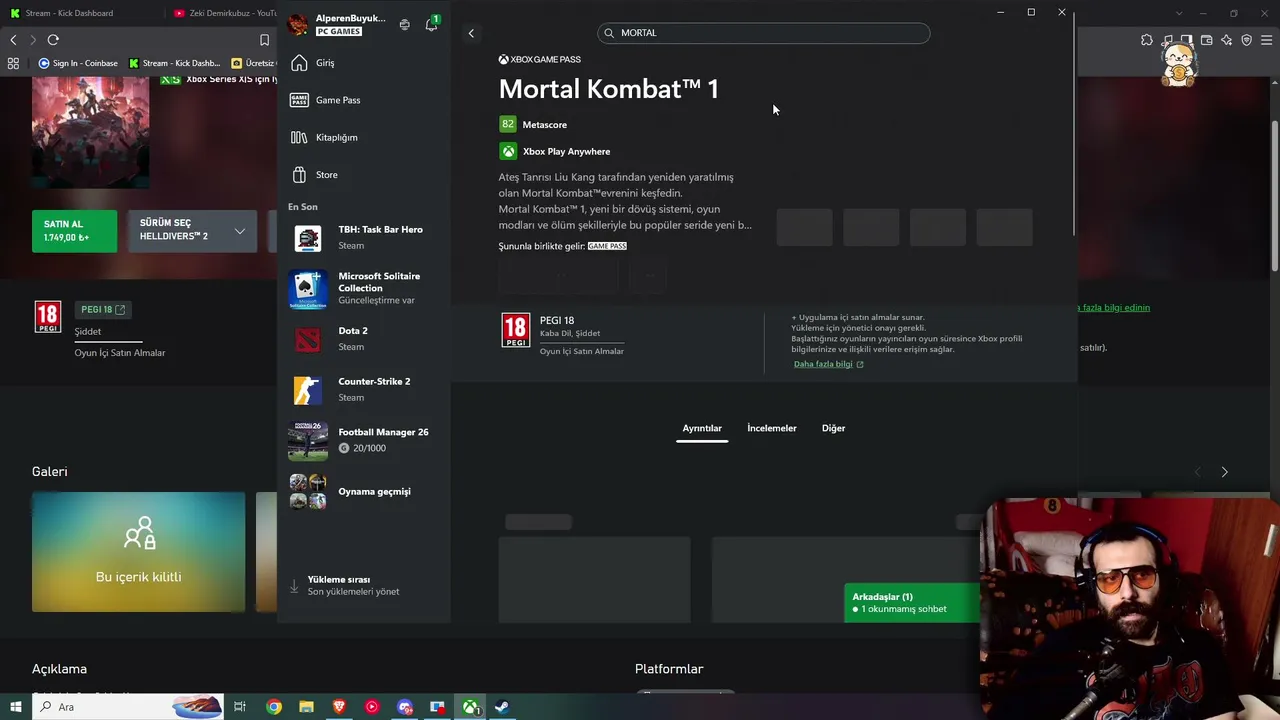Open the locked gallery content thumbnail

(x=138, y=552)
